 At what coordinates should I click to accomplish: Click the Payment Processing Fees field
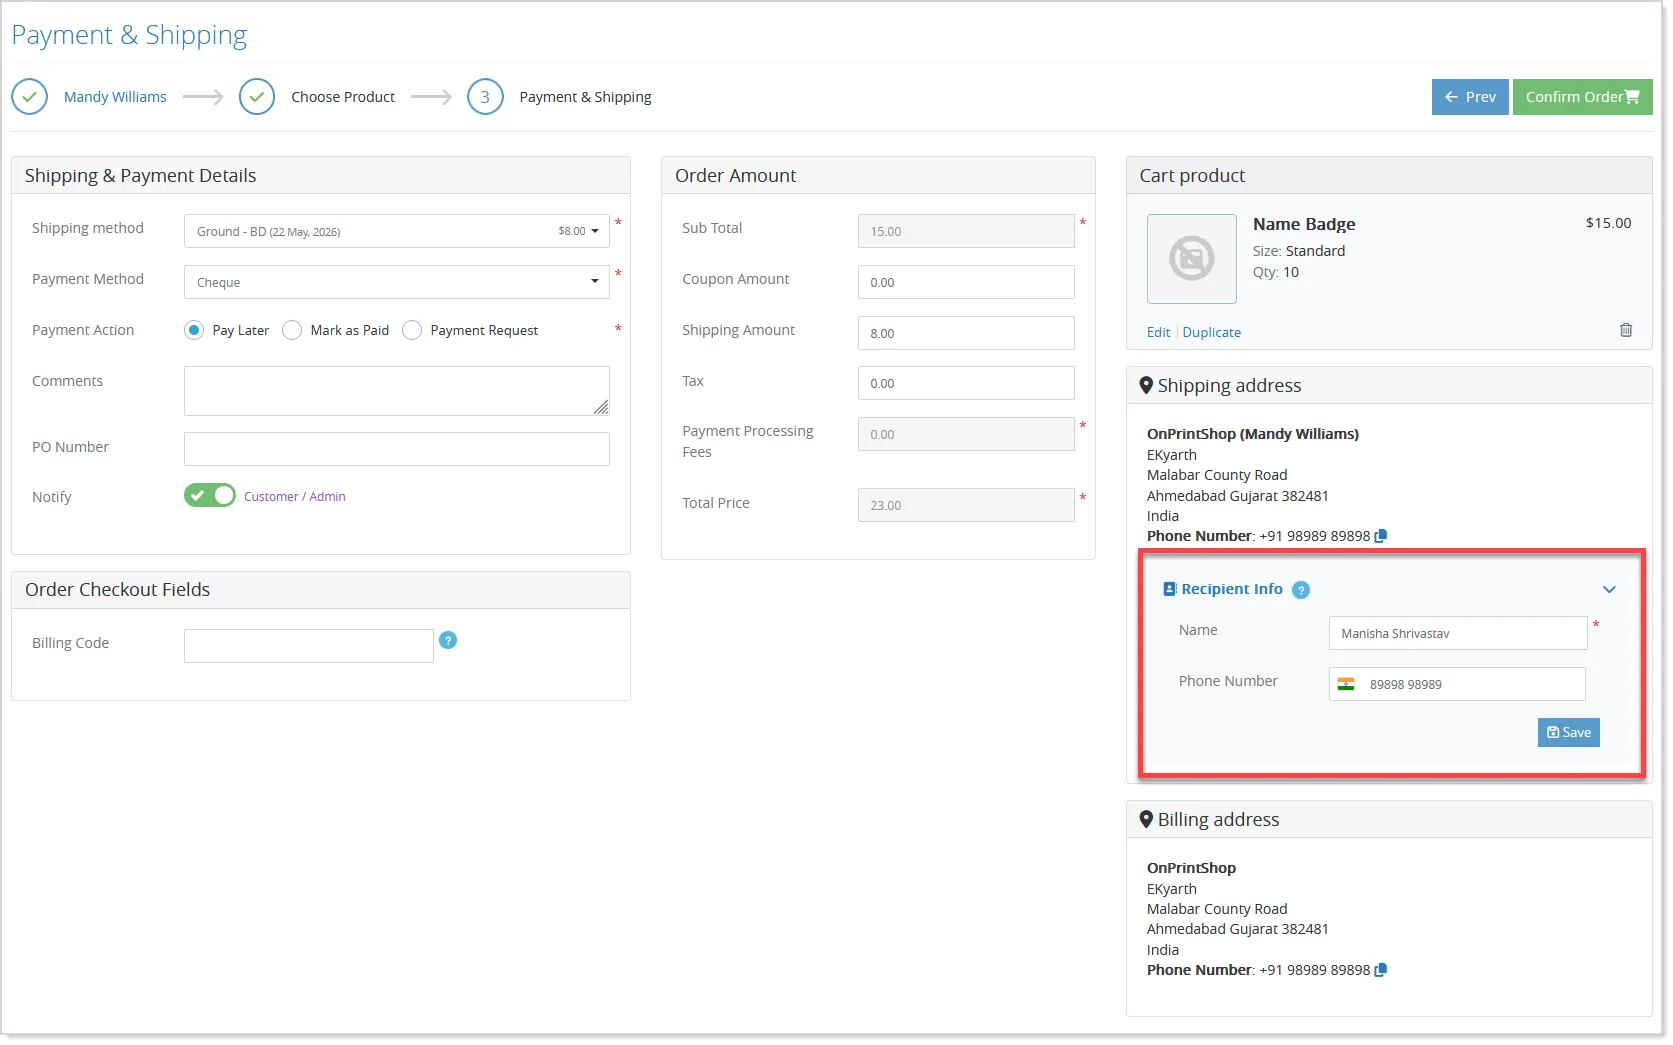click(966, 434)
